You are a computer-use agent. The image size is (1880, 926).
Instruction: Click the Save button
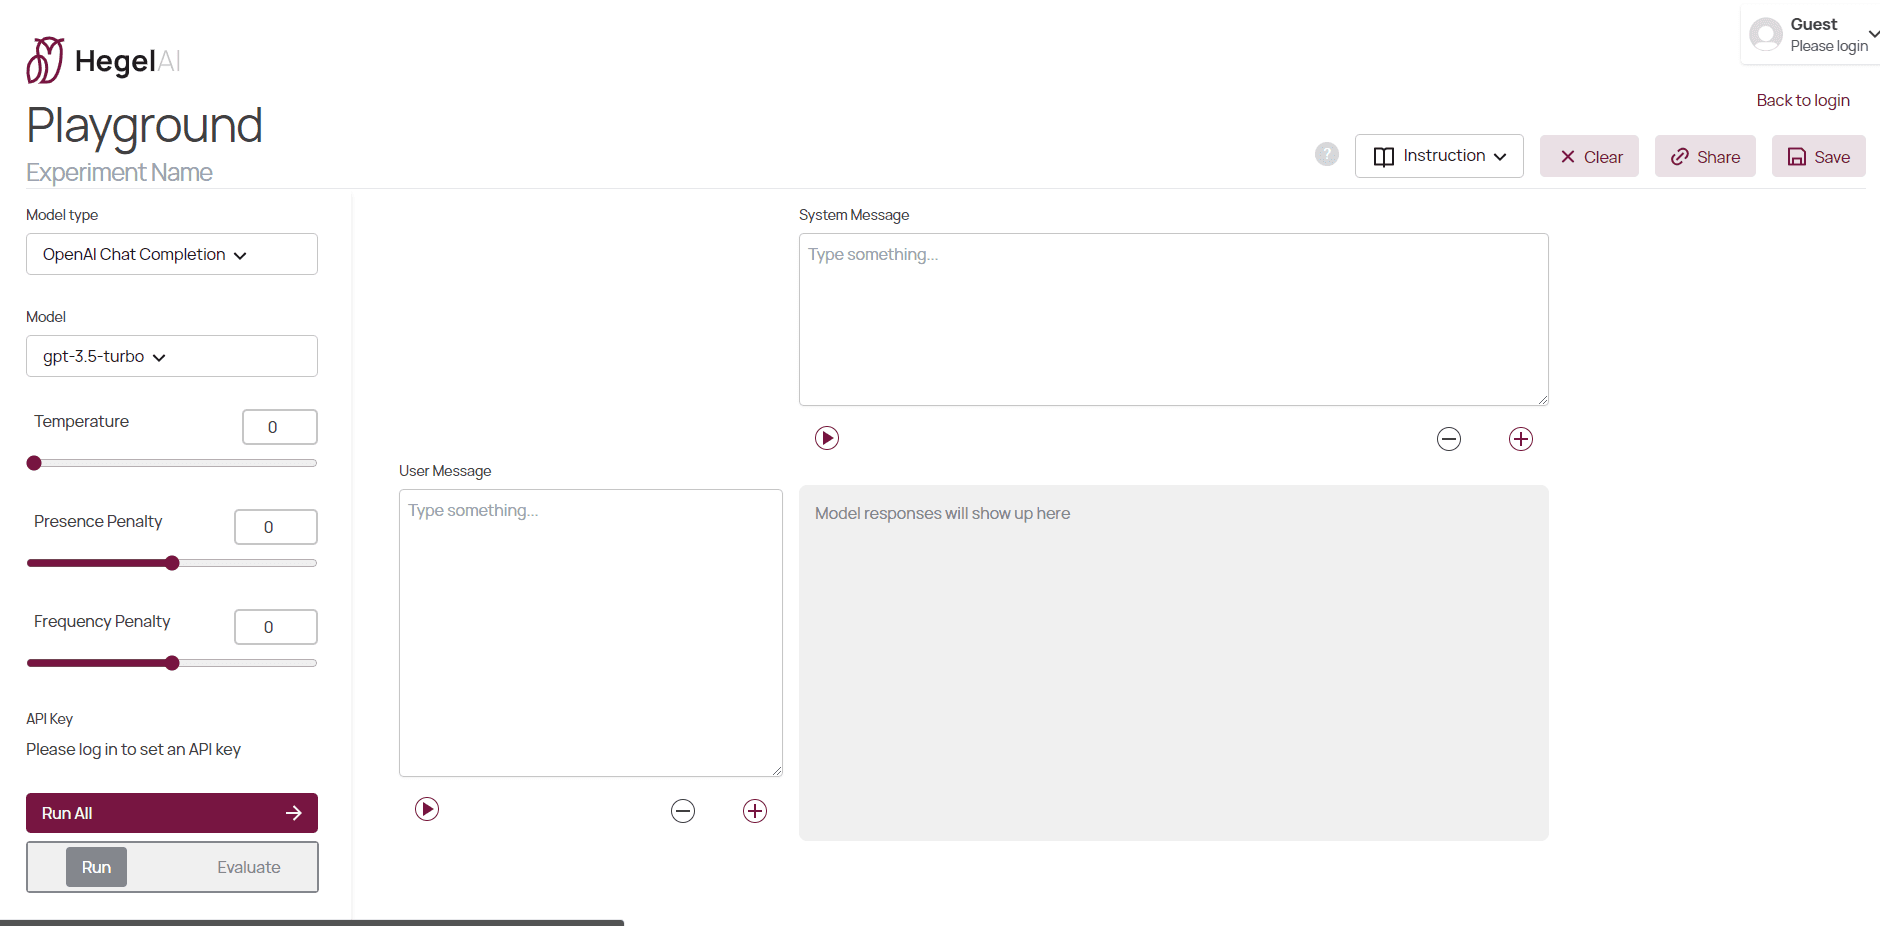point(1818,156)
